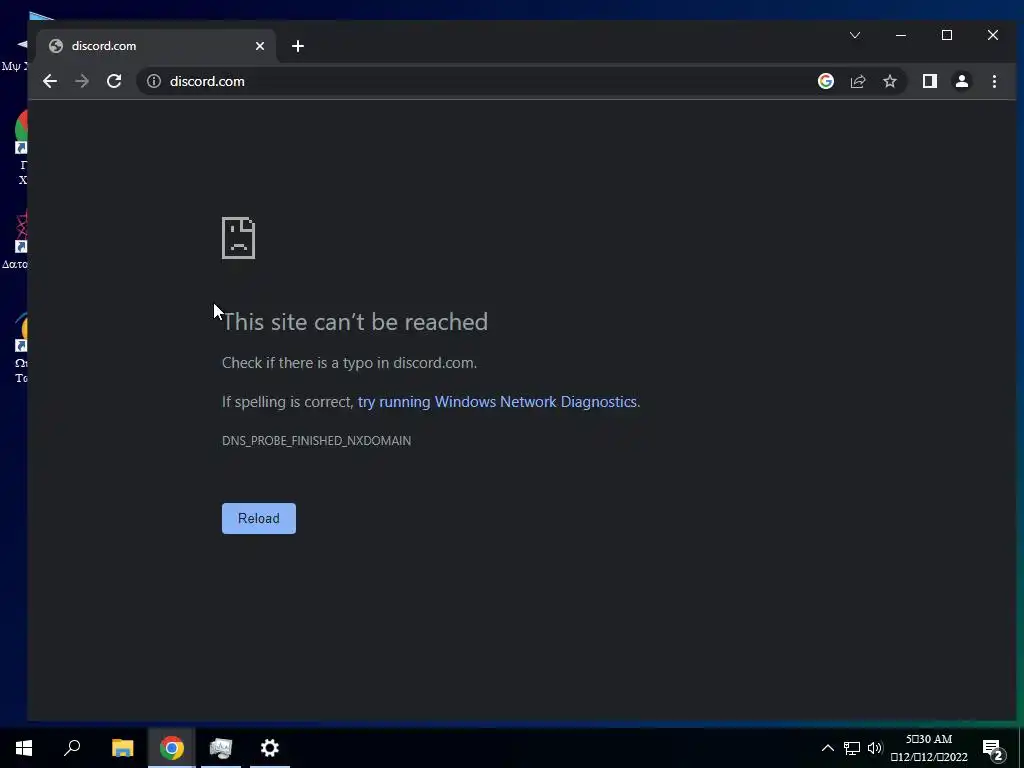Open the notification center
Image resolution: width=1024 pixels, height=768 pixels.
pos(993,749)
